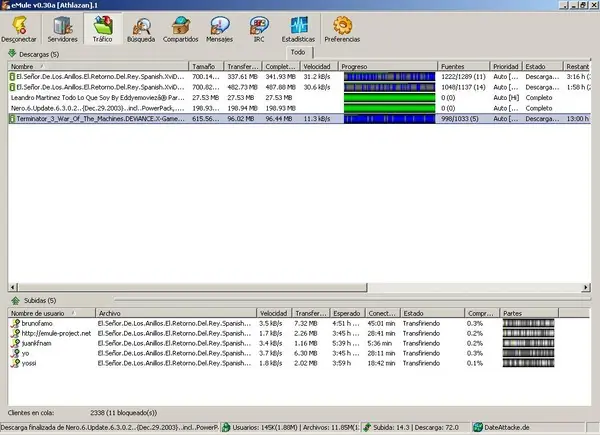Click the transfer arrows icon beside Subida status
Viewport: 600px width, 435px height.
367,427
